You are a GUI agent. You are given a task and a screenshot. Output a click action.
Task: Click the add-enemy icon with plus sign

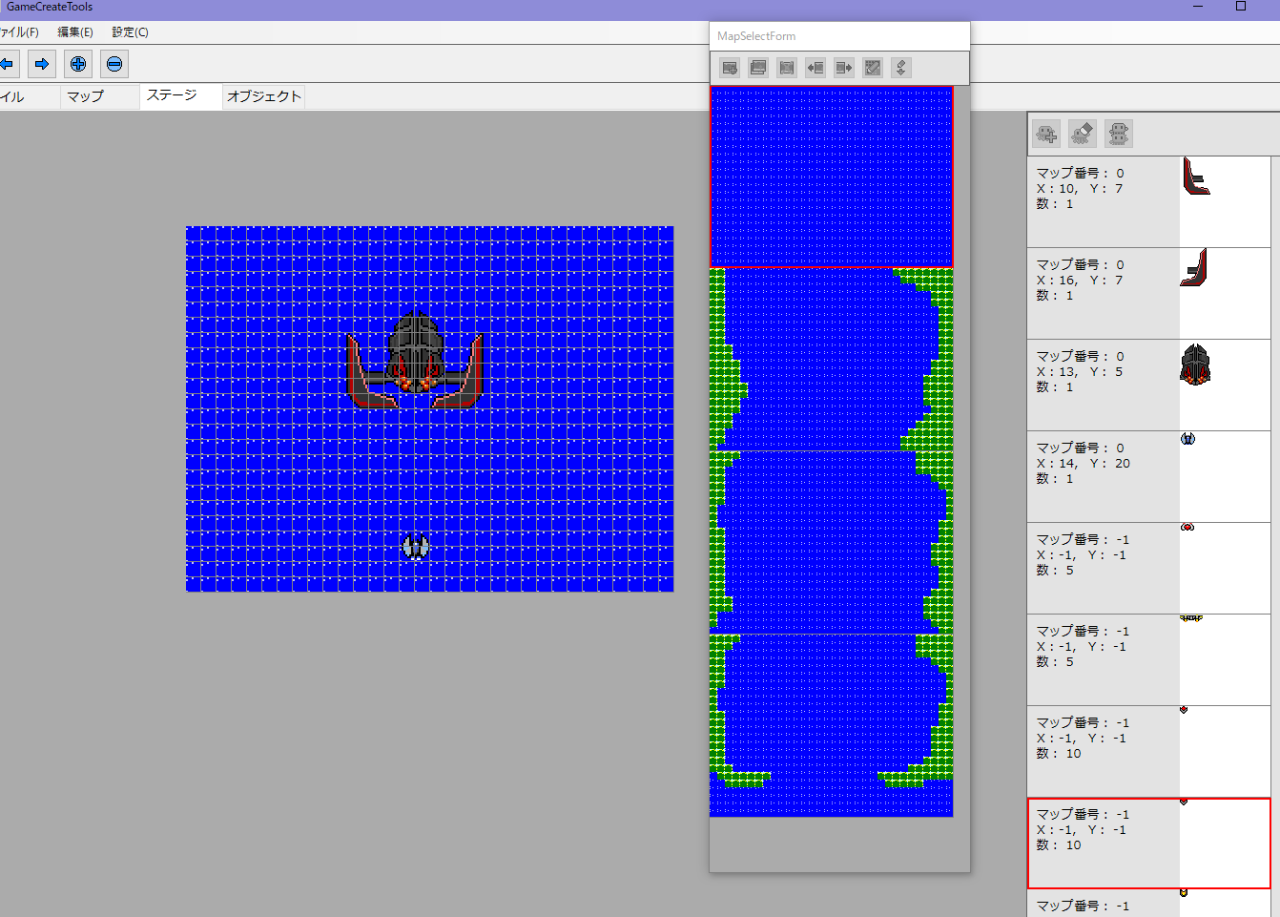[1047, 133]
